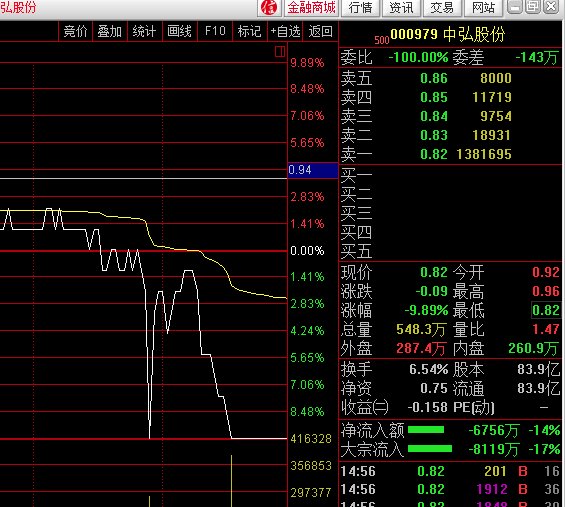Add stock via +自选 button

[285, 31]
